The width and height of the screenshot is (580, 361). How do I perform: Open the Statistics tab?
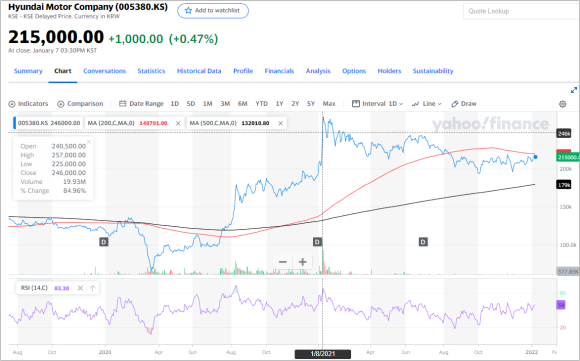coord(151,71)
